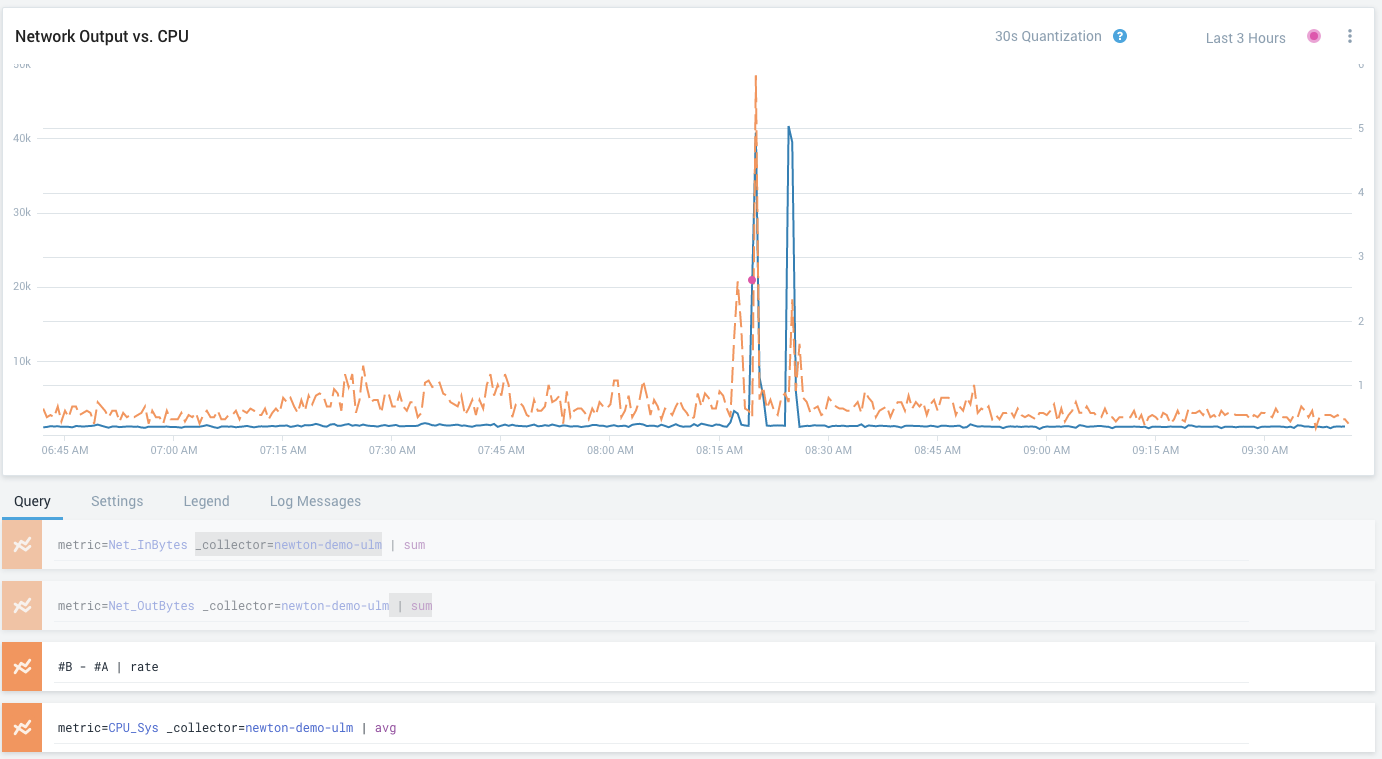Toggle the '#B - #A | rate' row icon

click(22, 667)
